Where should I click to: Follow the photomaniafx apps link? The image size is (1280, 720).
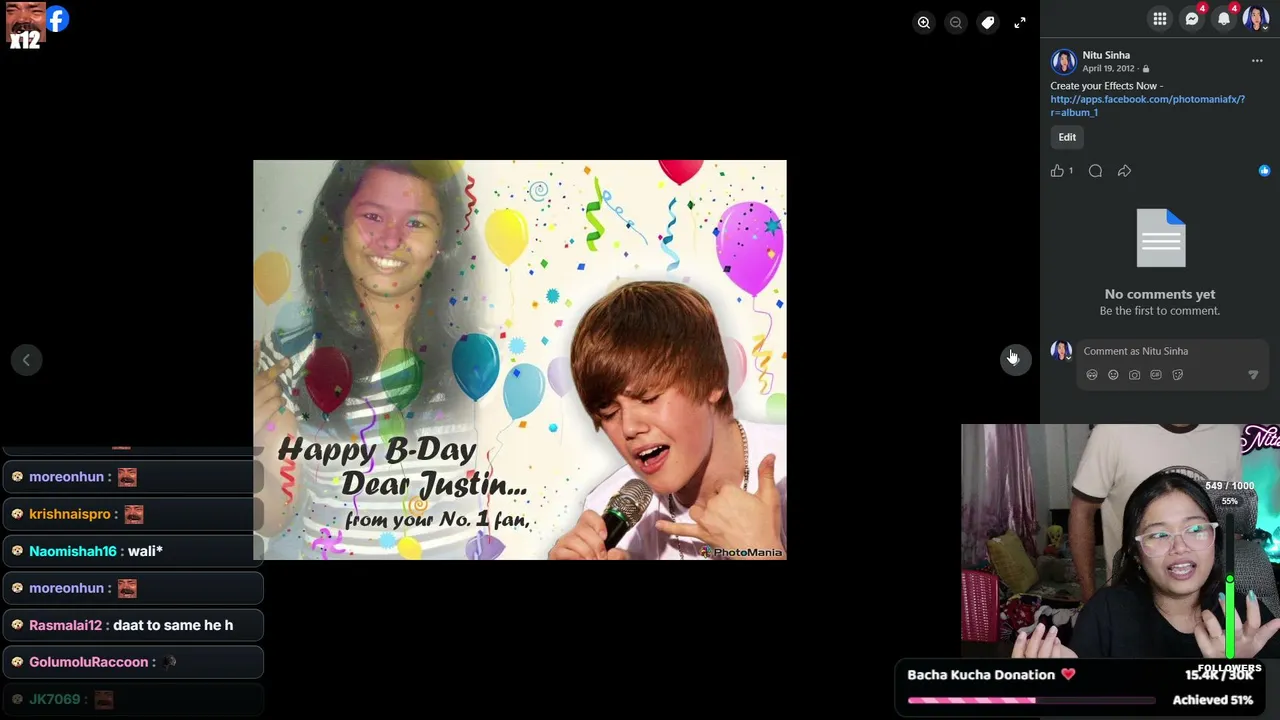pyautogui.click(x=1147, y=106)
